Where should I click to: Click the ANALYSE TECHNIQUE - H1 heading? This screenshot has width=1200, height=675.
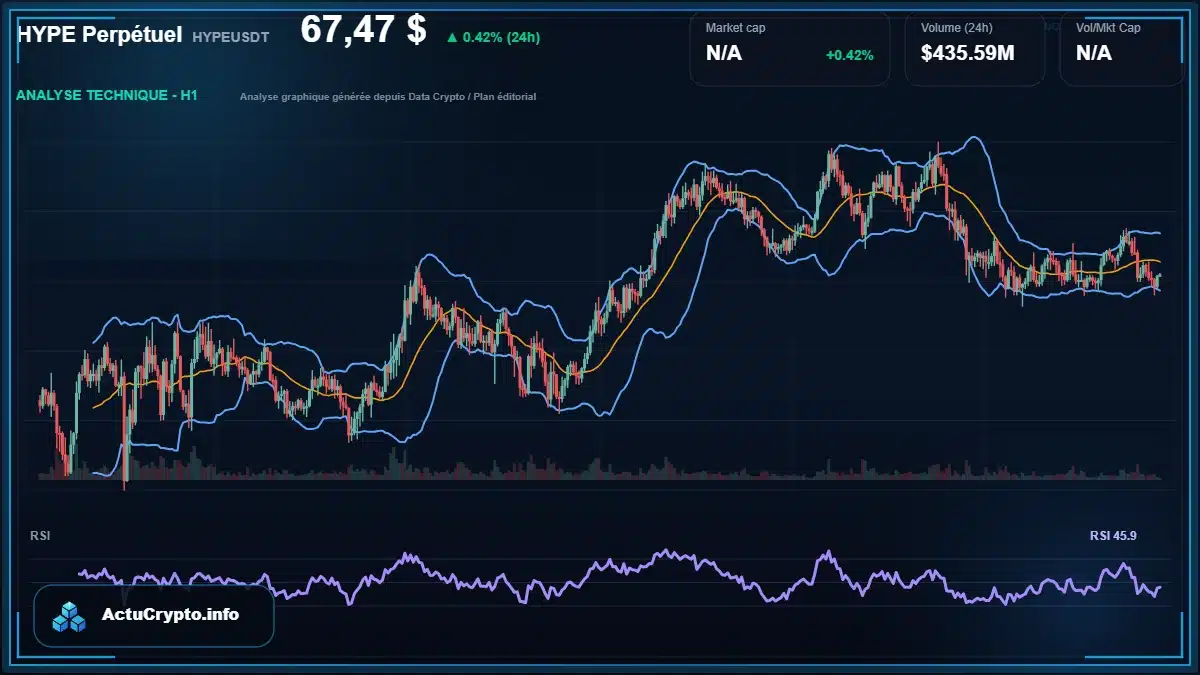coord(106,96)
